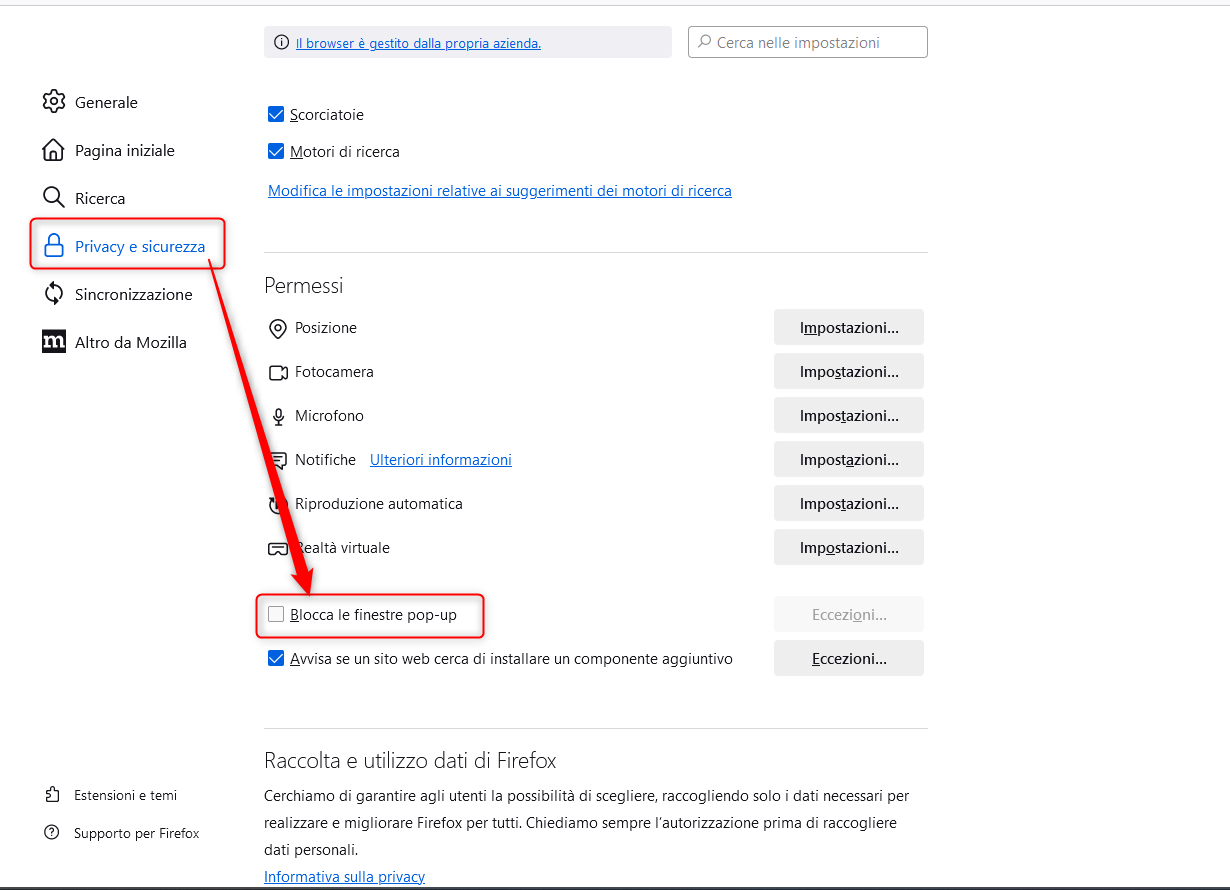
Task: Open Eccezioni for add-on installation warning
Action: 848,659
